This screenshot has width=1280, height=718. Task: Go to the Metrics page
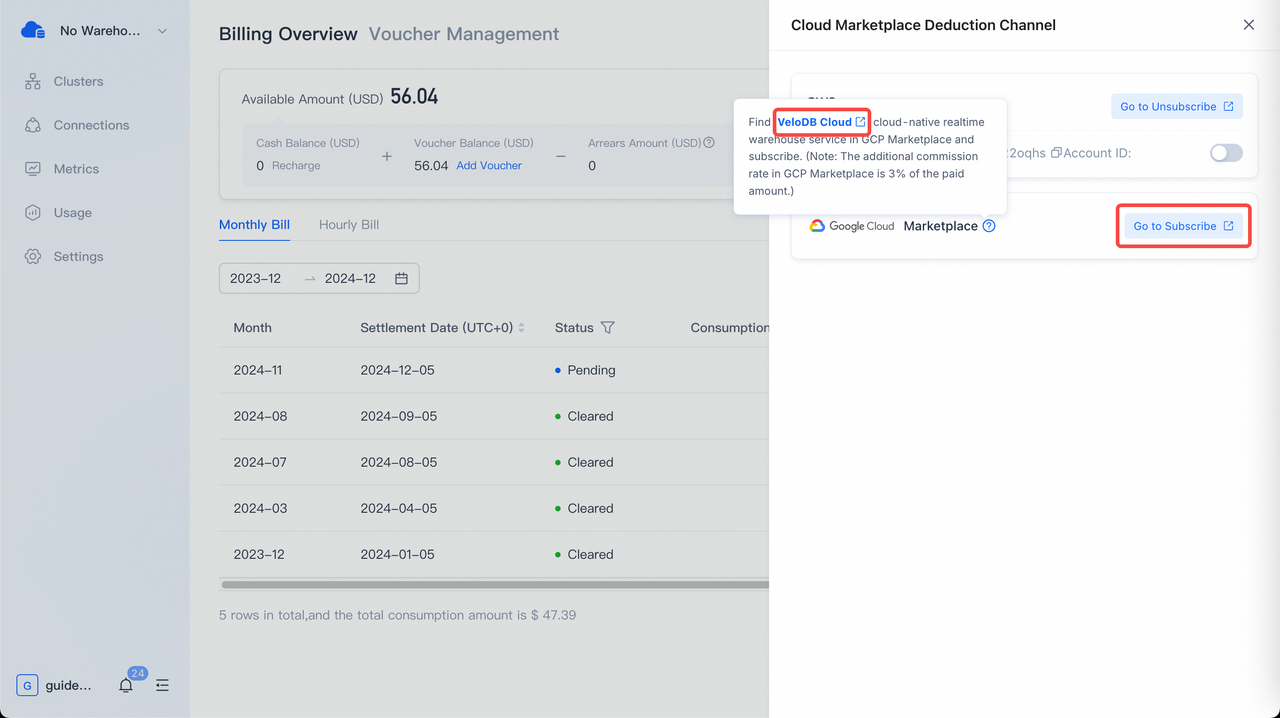click(x=76, y=169)
